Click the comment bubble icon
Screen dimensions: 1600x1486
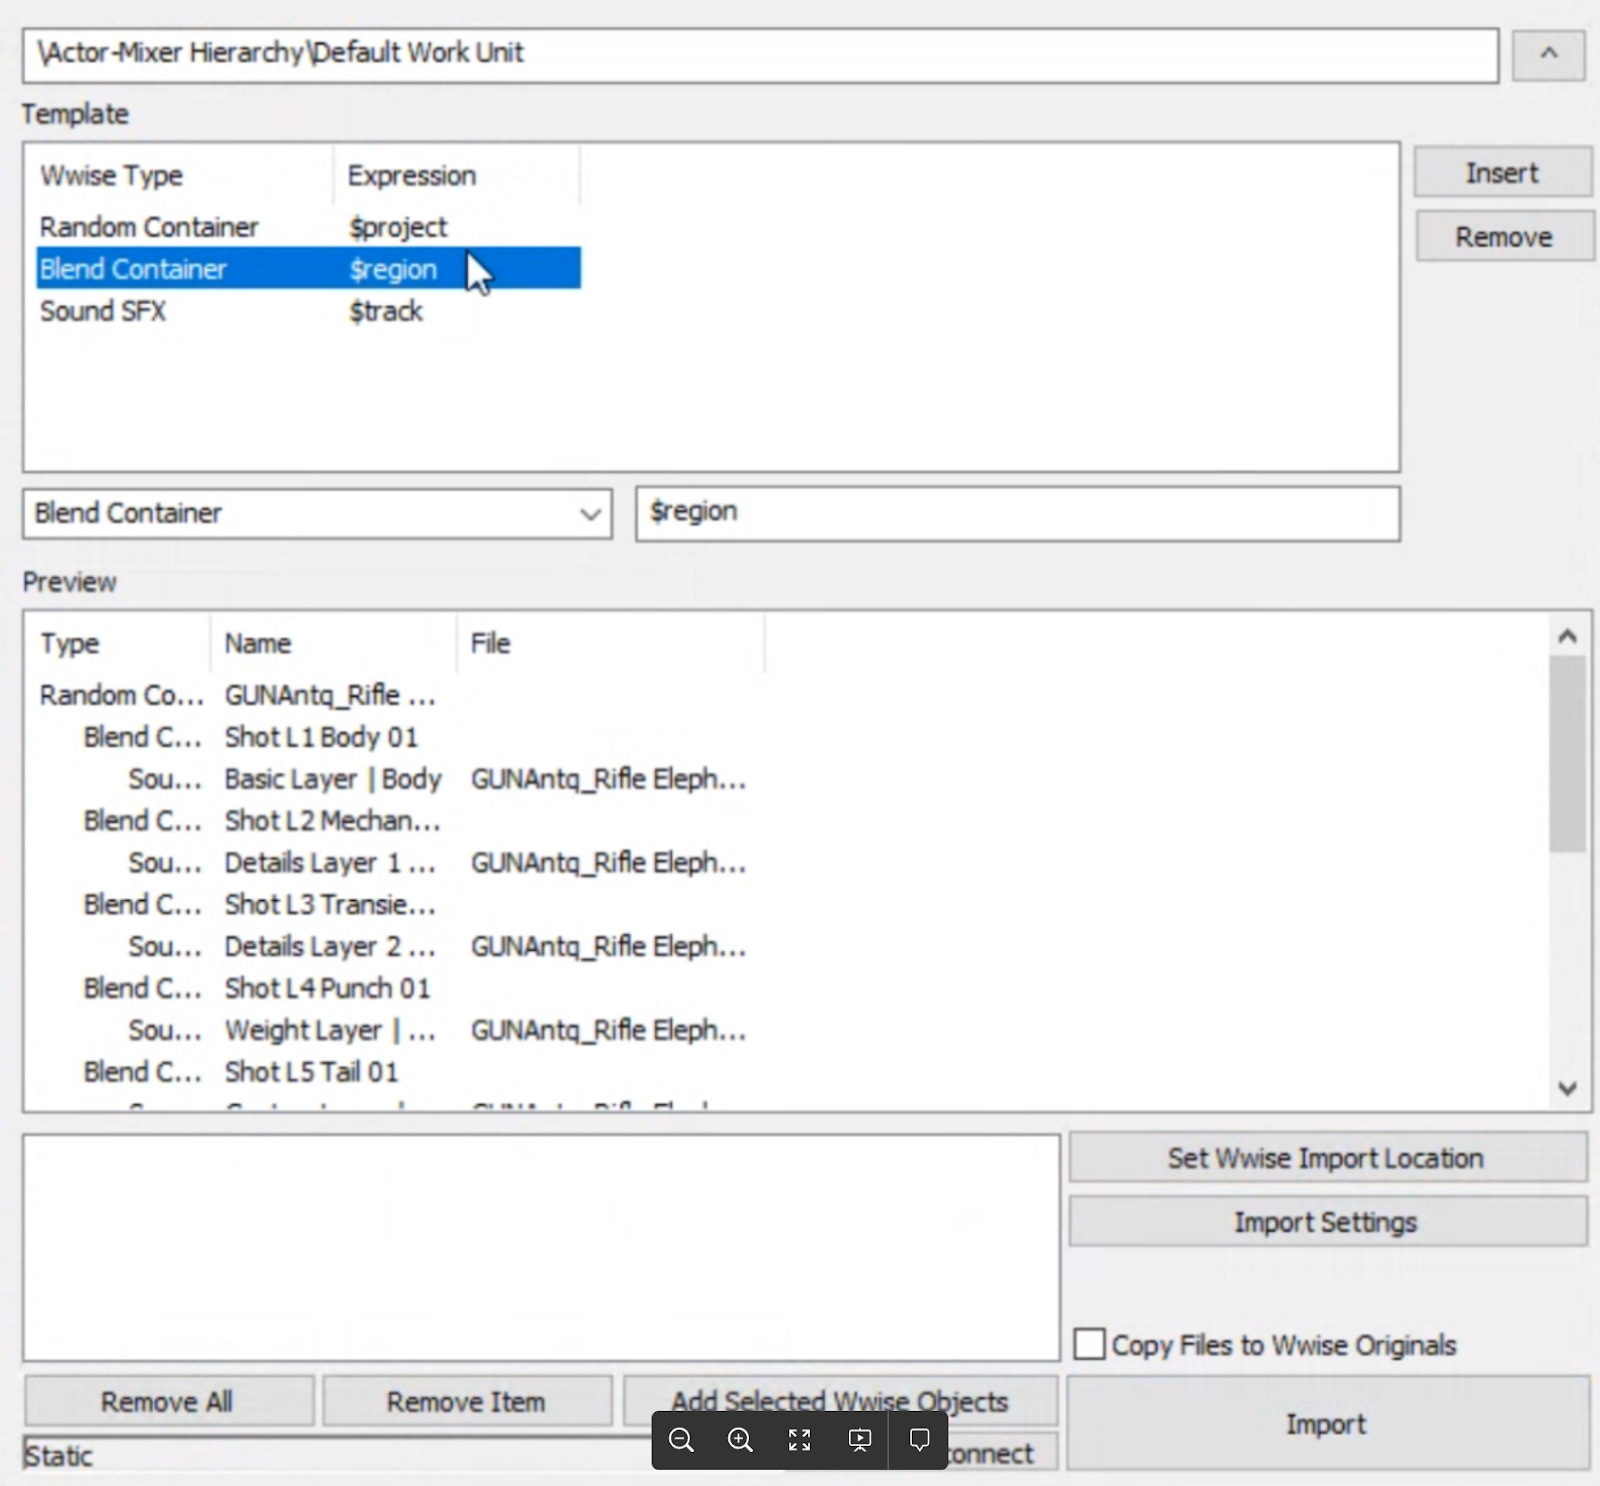coord(919,1440)
